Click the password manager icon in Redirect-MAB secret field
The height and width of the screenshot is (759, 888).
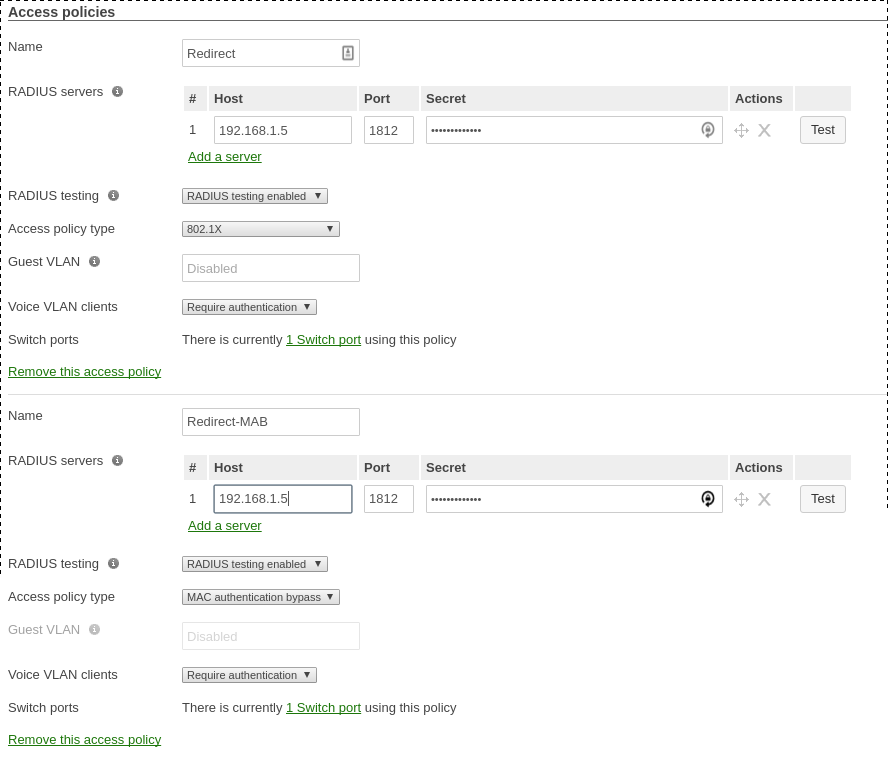coord(708,499)
